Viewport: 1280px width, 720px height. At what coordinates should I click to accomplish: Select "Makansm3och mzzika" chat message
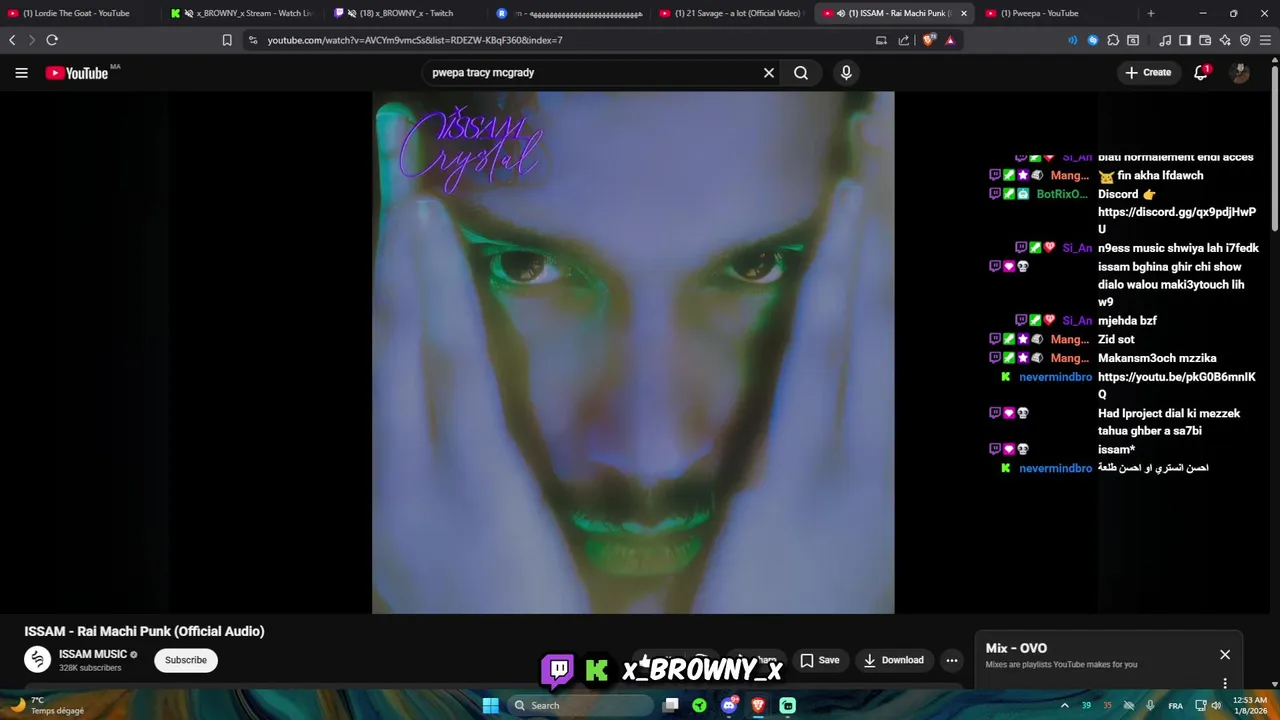pyautogui.click(x=1157, y=358)
